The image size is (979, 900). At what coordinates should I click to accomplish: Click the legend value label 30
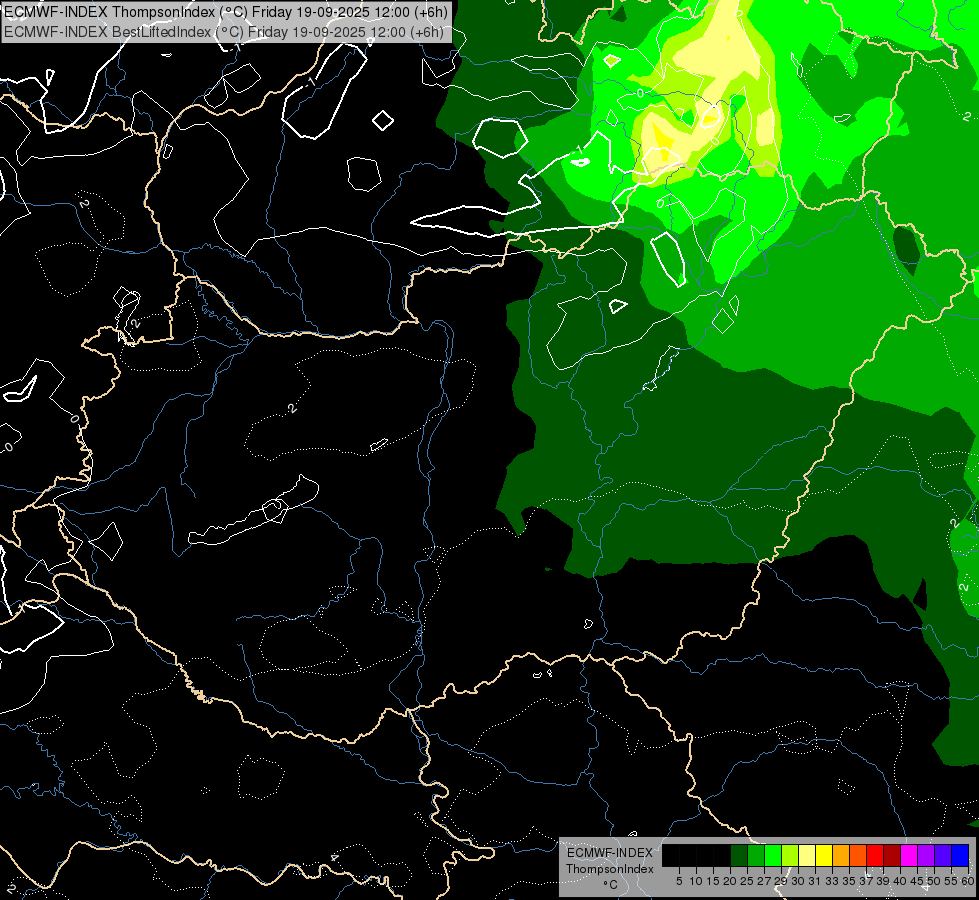point(798,881)
